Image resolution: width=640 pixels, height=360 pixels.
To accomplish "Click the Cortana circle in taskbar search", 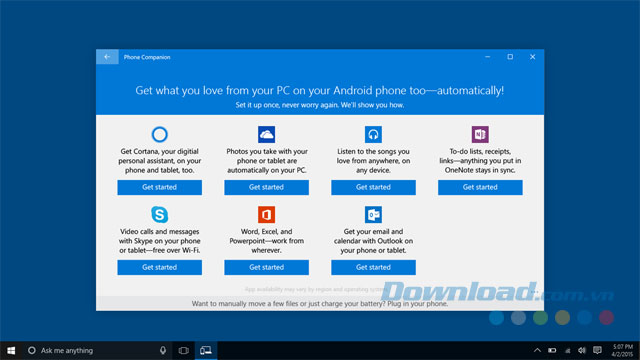I will pos(31,351).
